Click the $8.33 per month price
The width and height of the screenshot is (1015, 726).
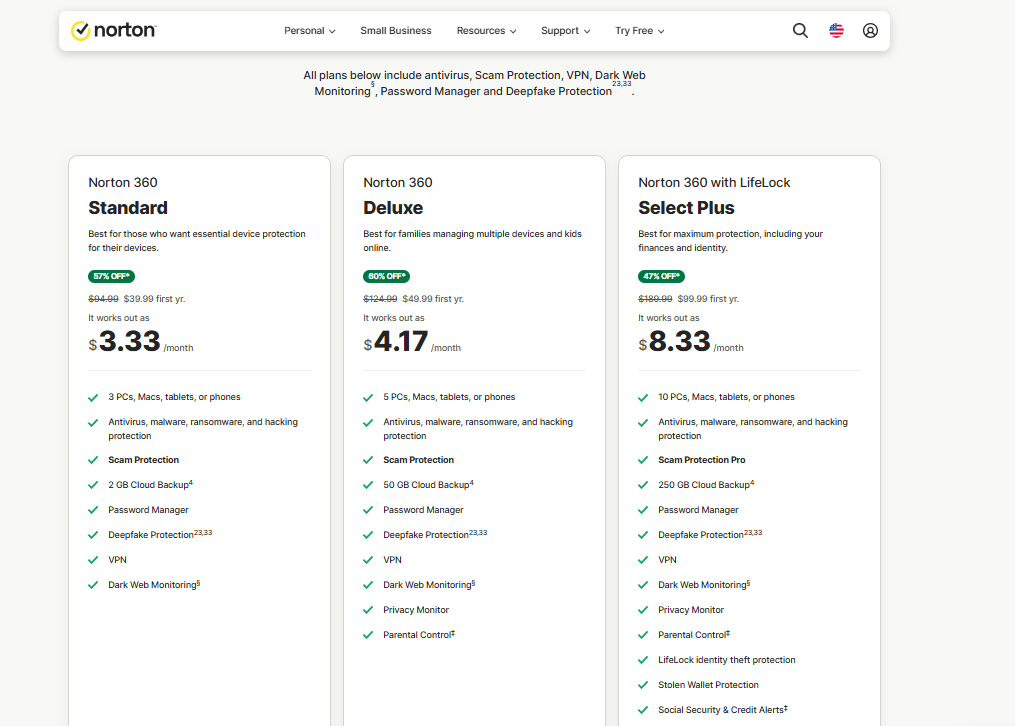[691, 342]
